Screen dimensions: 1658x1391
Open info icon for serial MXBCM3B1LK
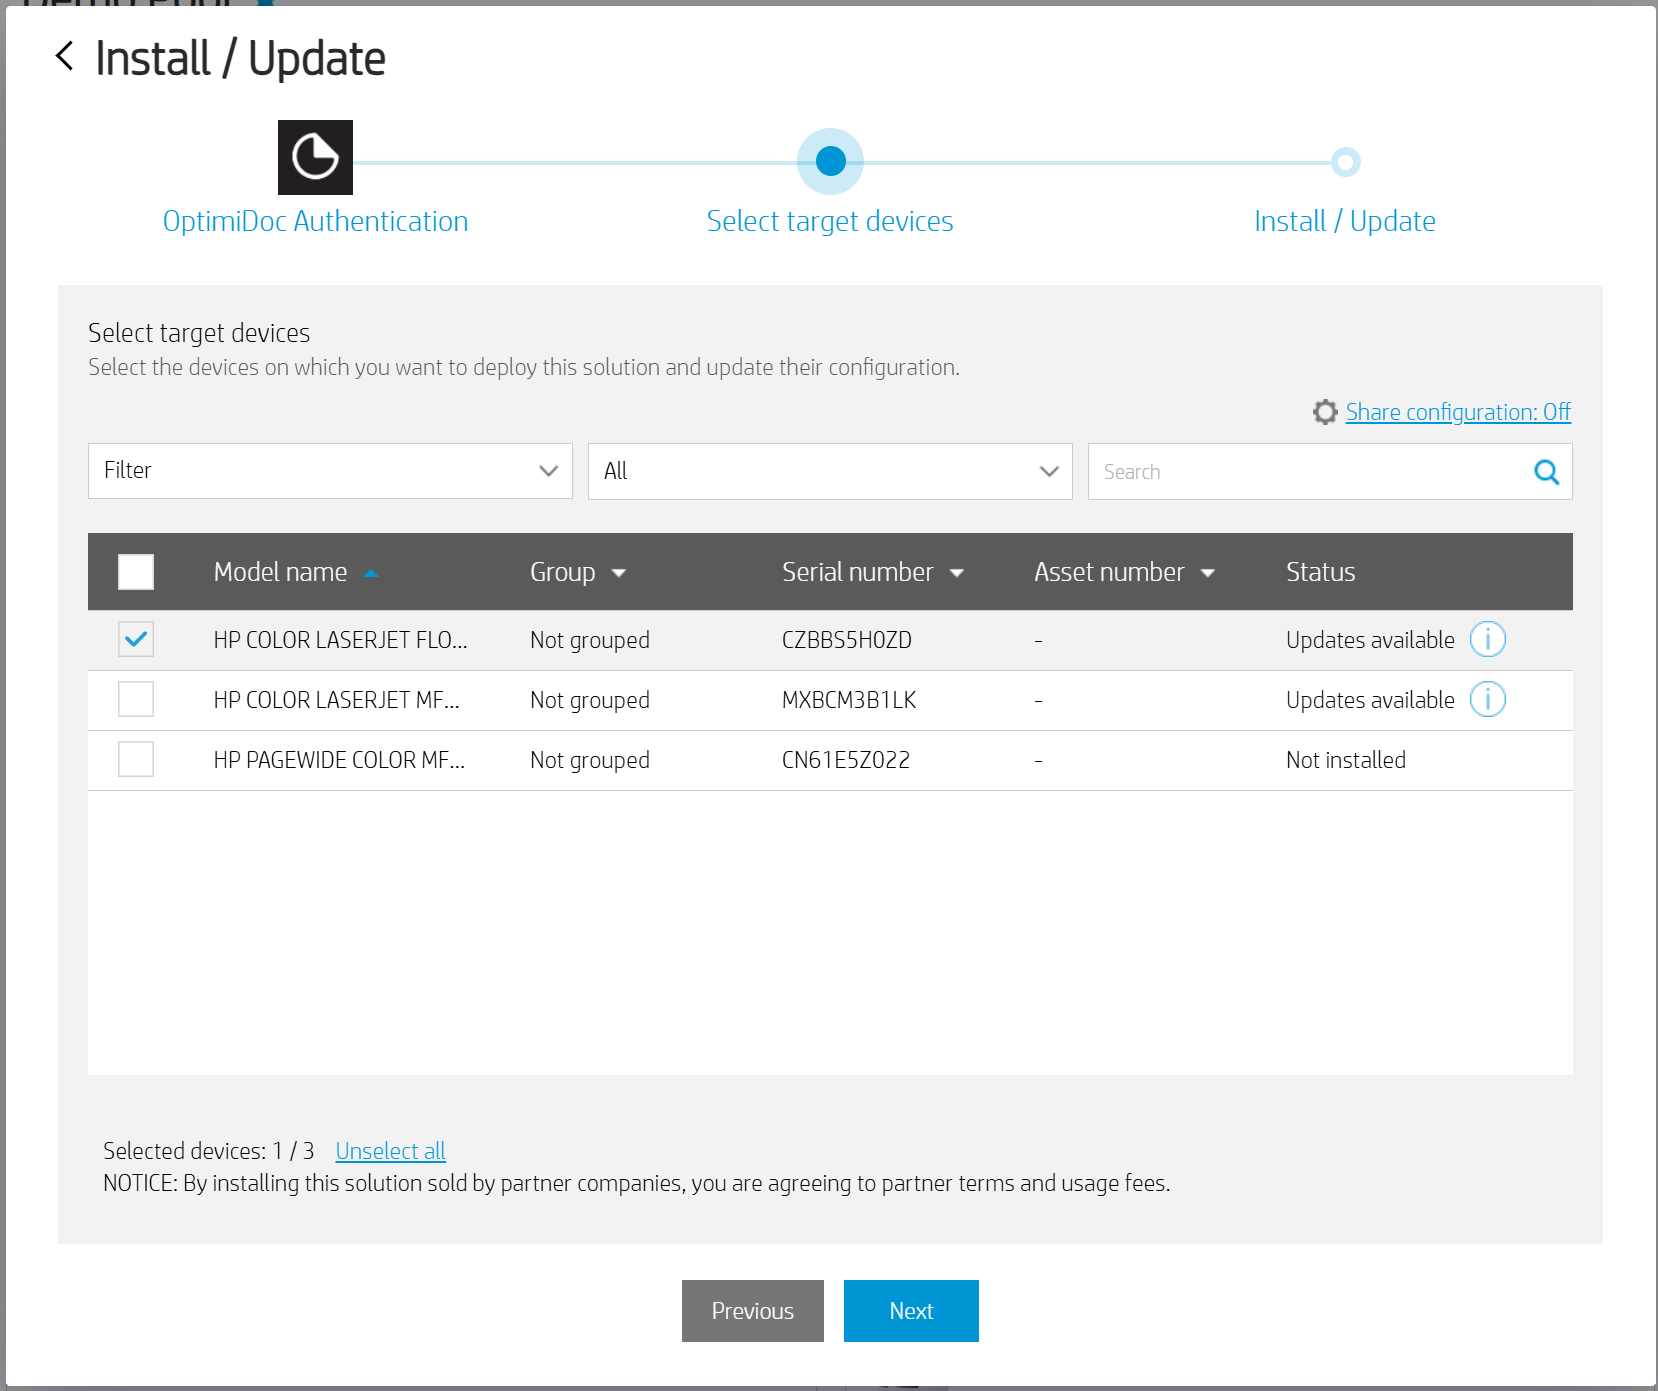click(x=1487, y=699)
